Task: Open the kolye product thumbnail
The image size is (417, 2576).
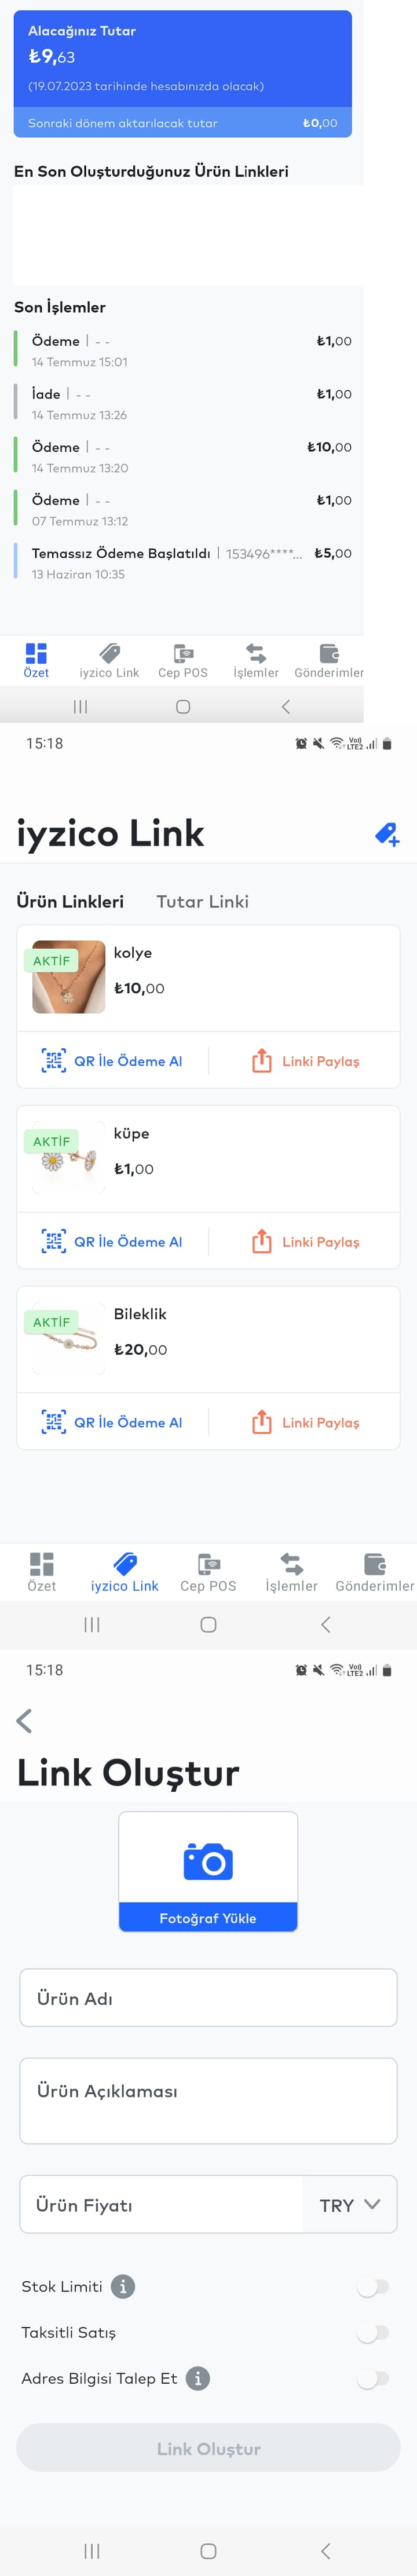Action: click(x=69, y=977)
